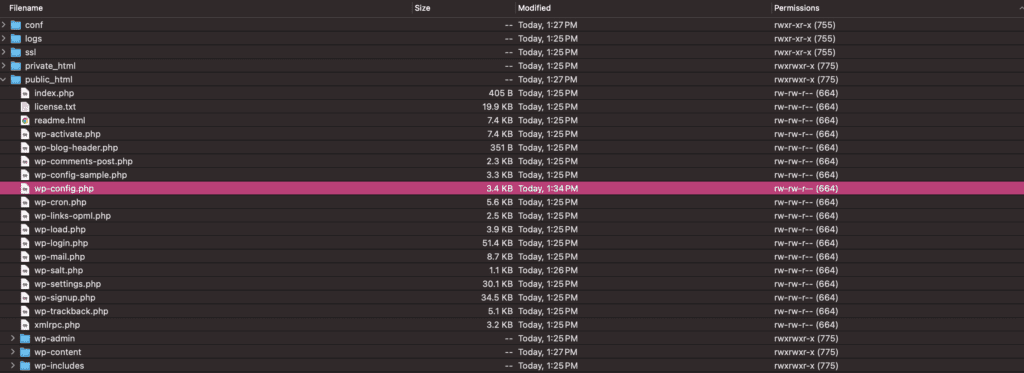Click the xmlrpc.php file icon

click(x=25, y=325)
